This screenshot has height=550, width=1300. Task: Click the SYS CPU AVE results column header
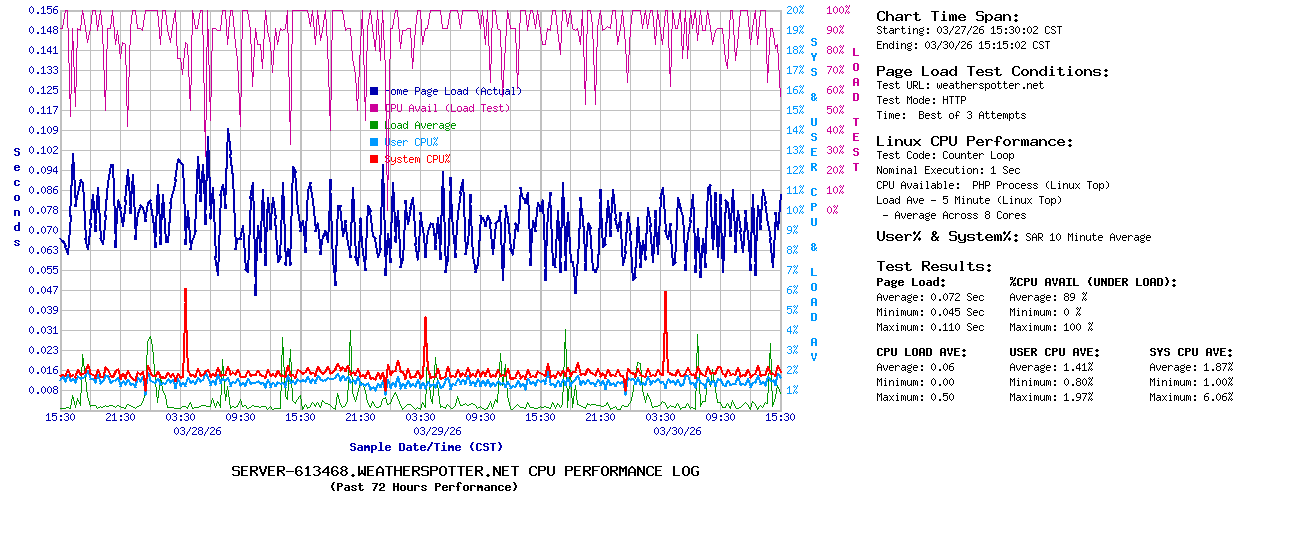(x=1191, y=352)
